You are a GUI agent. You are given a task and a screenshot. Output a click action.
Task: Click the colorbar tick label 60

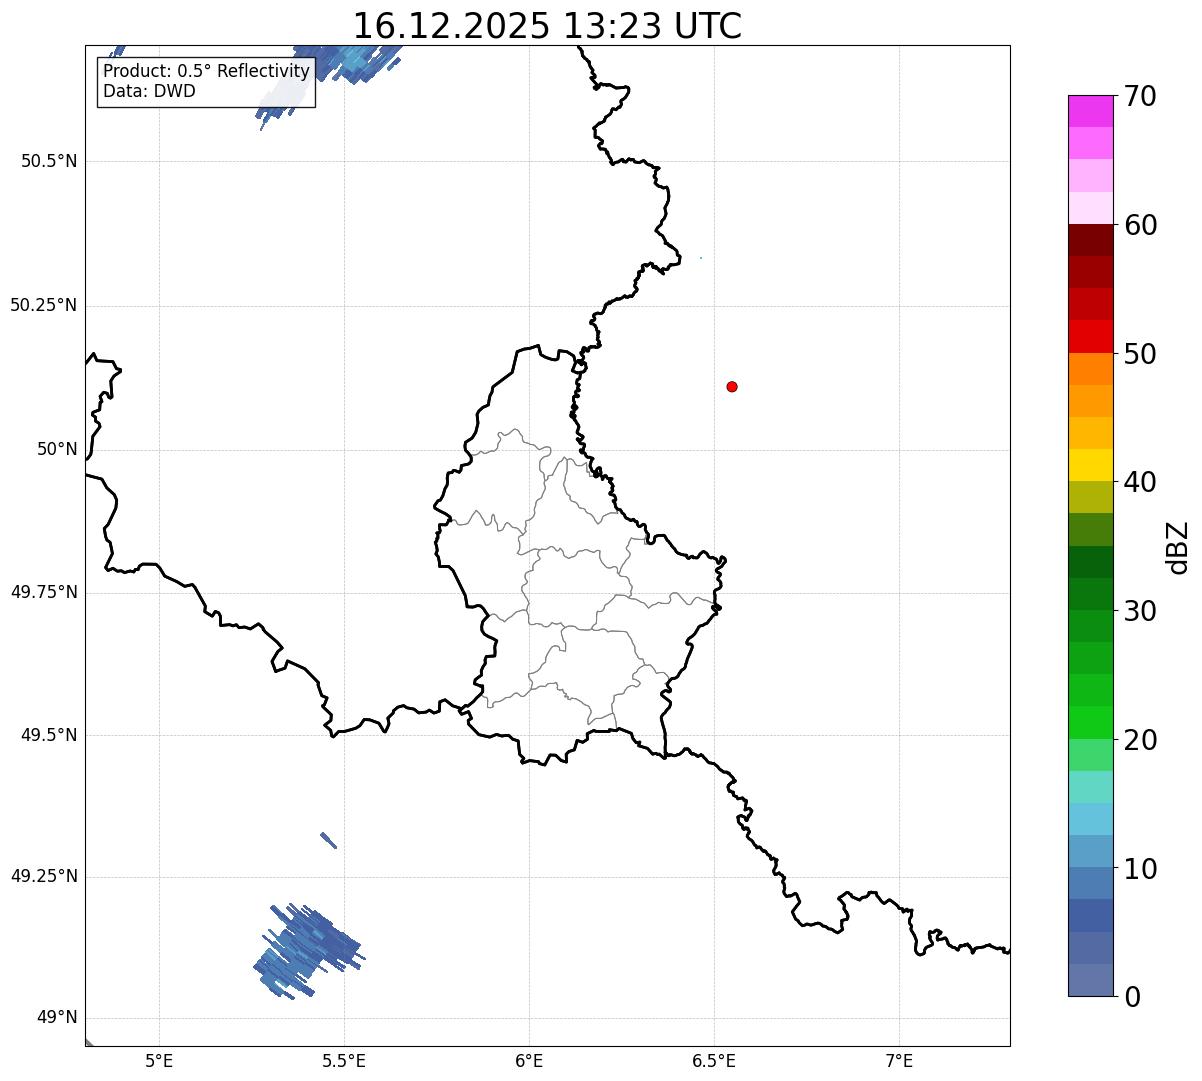click(1141, 225)
